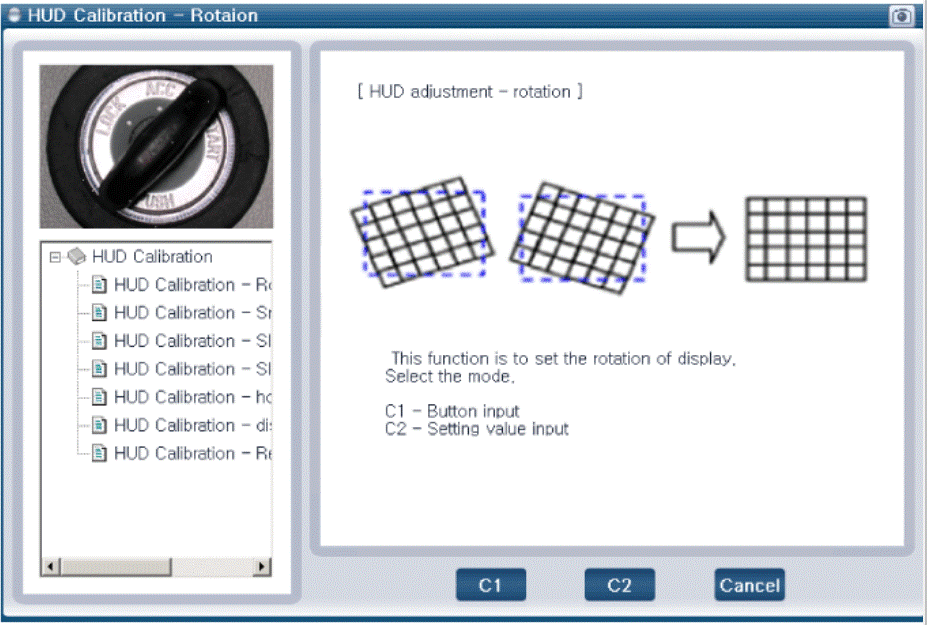Click the straightened grid after the diagram arrow
This screenshot has height=625, width=927.
[806, 239]
